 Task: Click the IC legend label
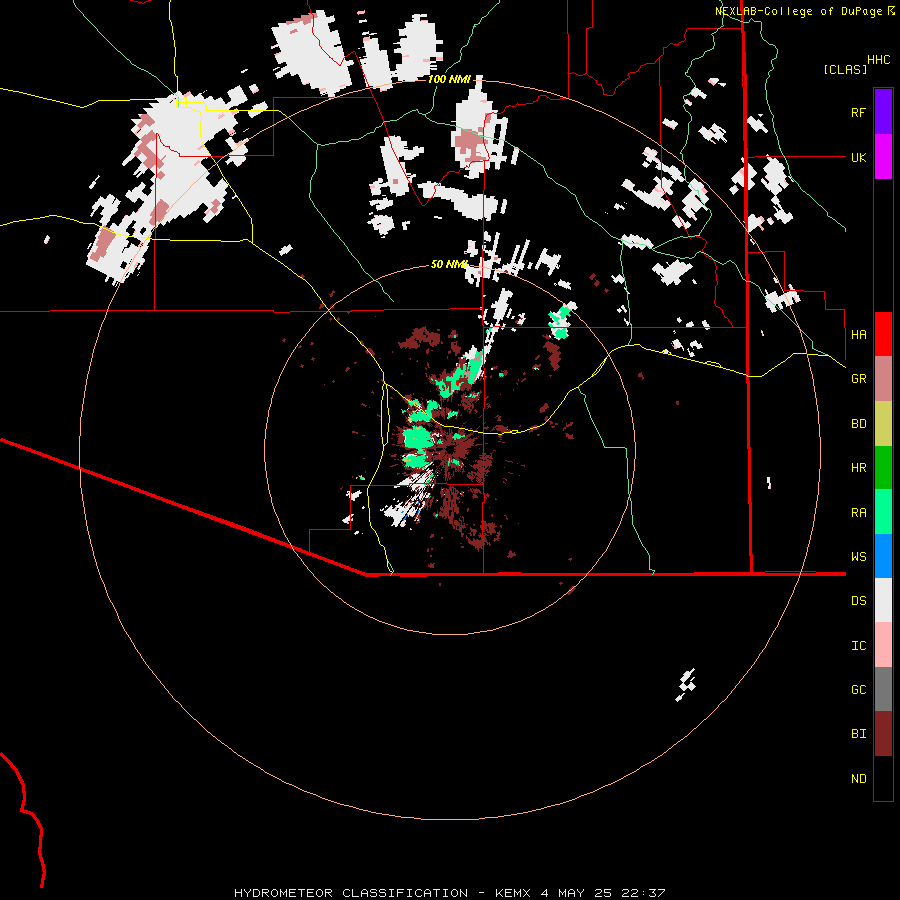[858, 646]
